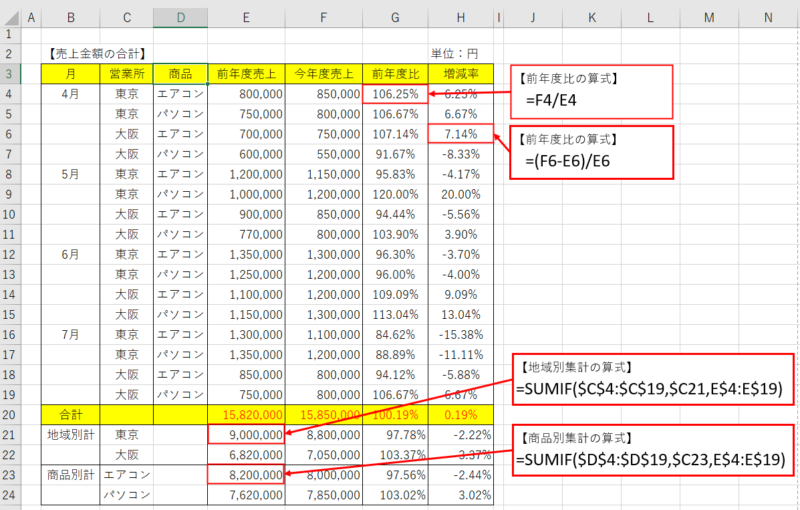800x510 pixels.
Task: Select cell showing 1,250,000
Action: click(246, 274)
